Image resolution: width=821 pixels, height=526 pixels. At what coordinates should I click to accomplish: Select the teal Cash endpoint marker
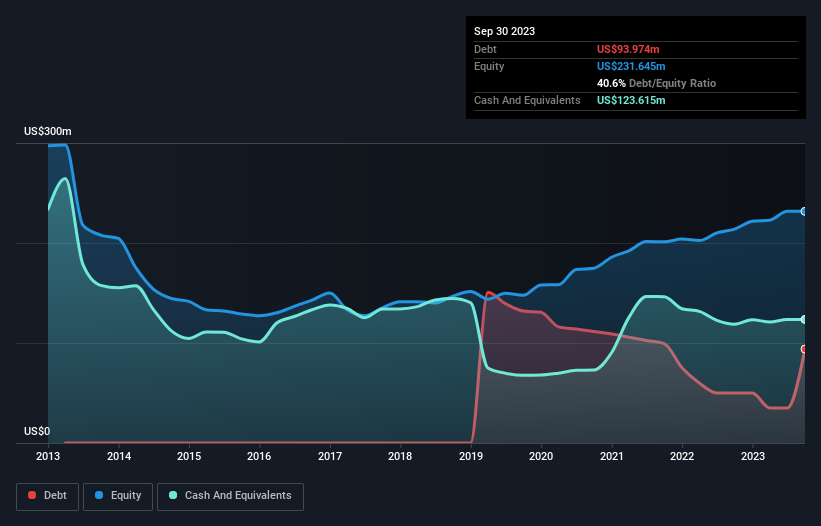tap(804, 319)
